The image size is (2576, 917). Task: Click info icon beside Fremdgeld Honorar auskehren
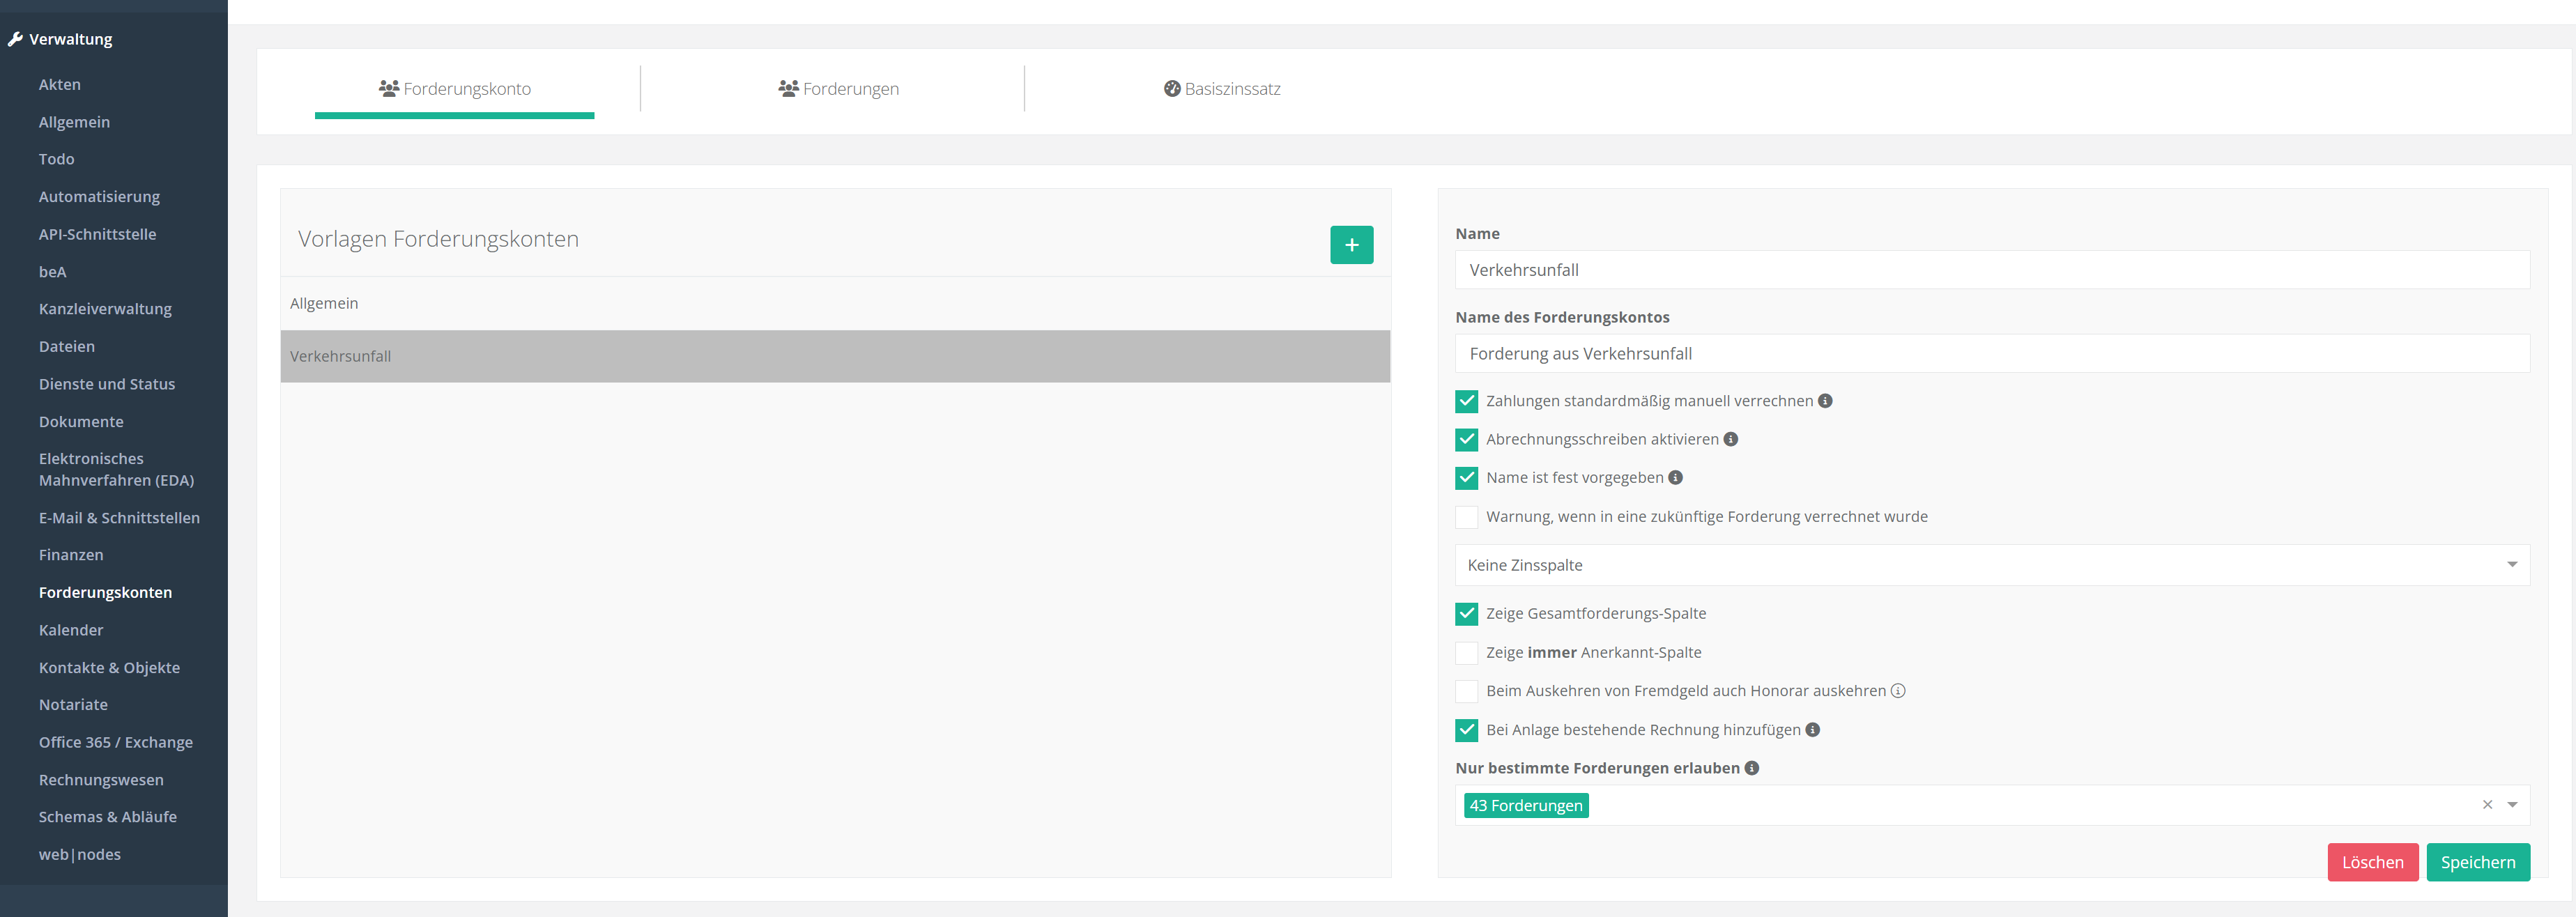(1898, 691)
